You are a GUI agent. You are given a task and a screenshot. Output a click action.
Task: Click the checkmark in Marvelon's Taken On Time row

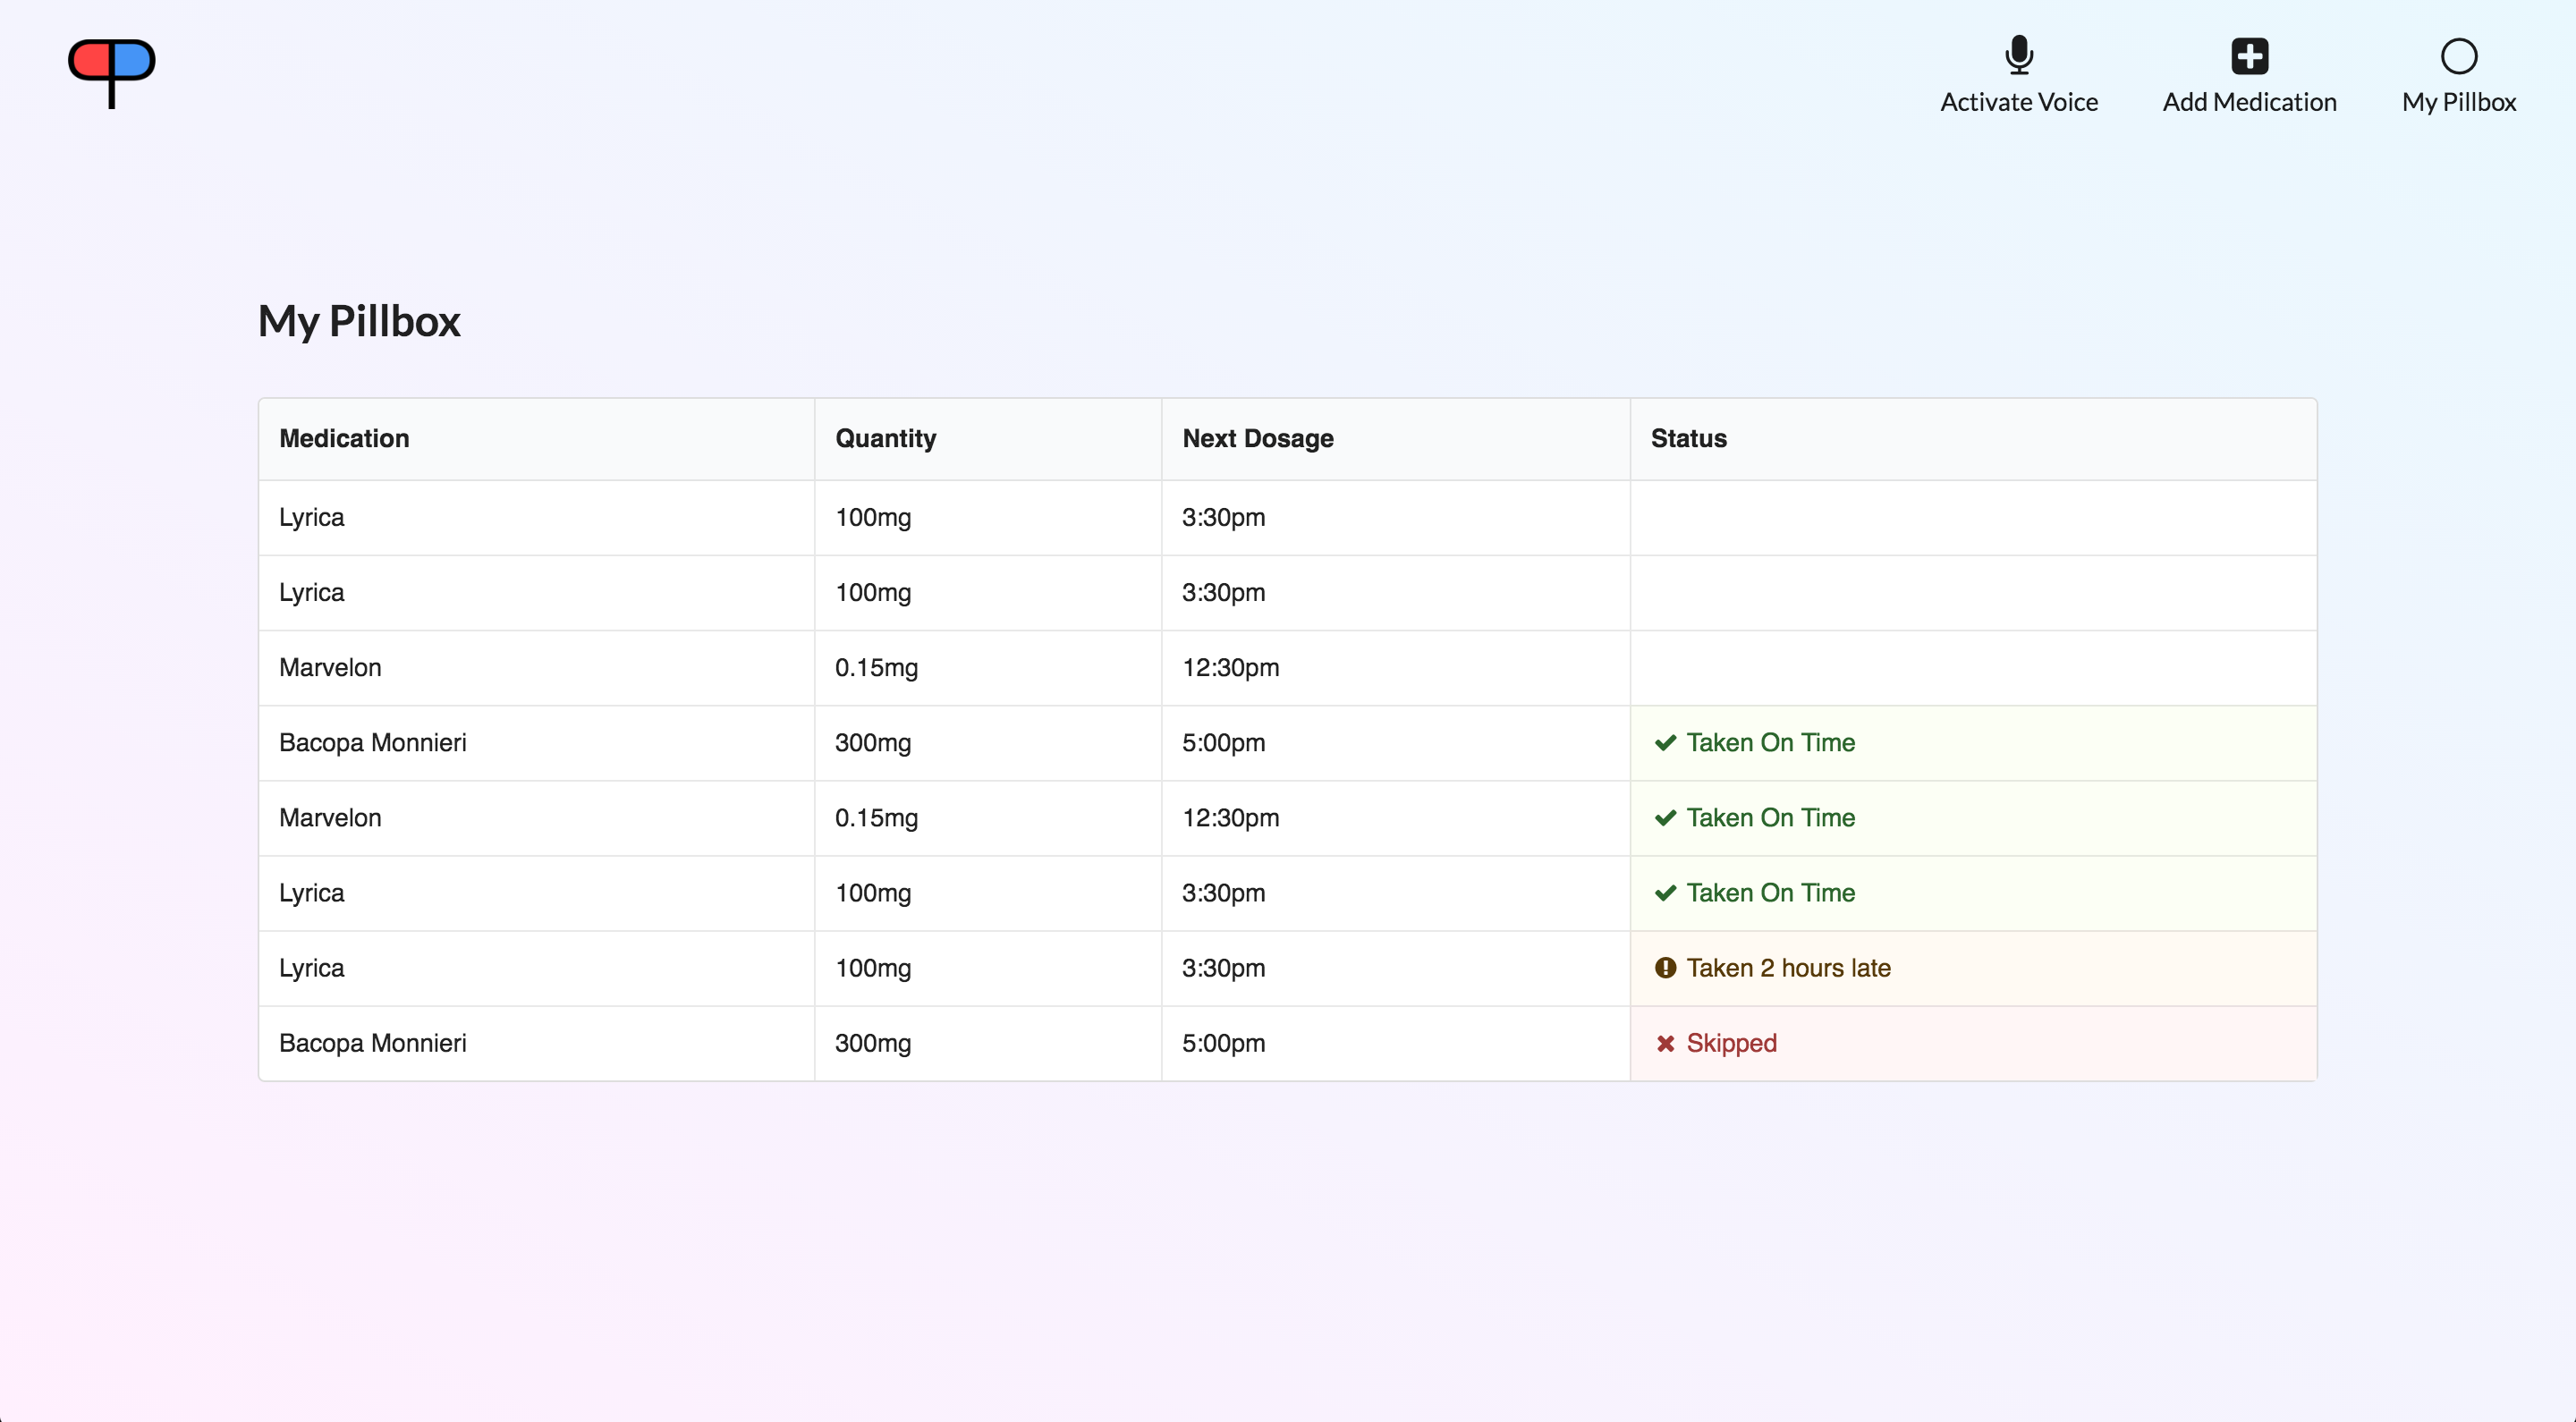[1665, 818]
